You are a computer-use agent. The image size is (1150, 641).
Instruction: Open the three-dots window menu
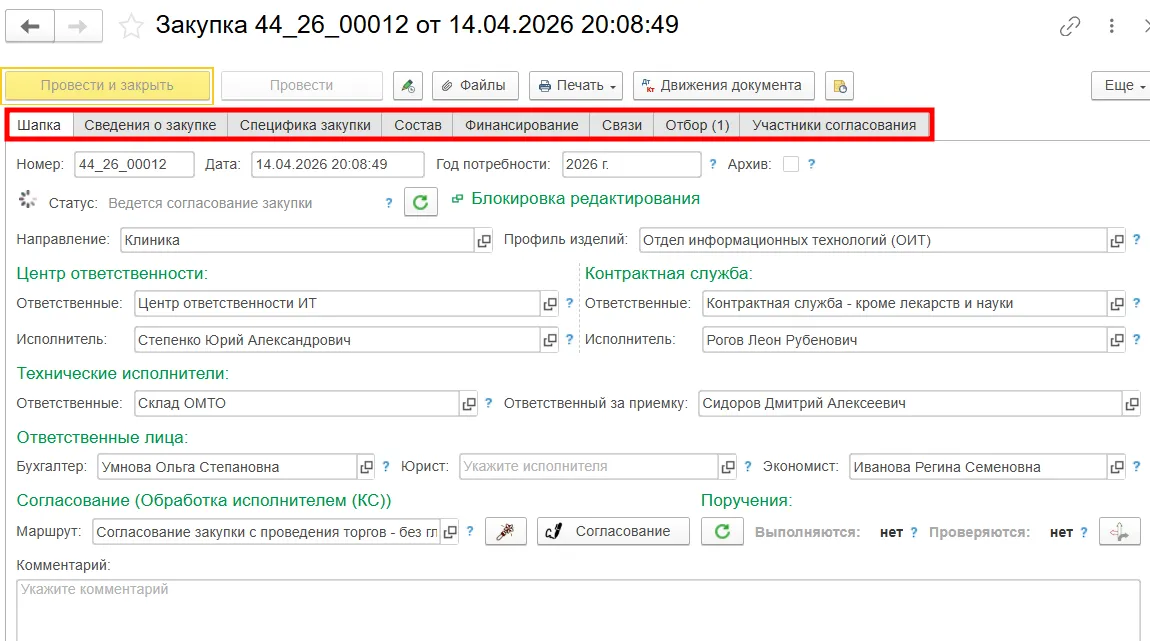point(1112,26)
